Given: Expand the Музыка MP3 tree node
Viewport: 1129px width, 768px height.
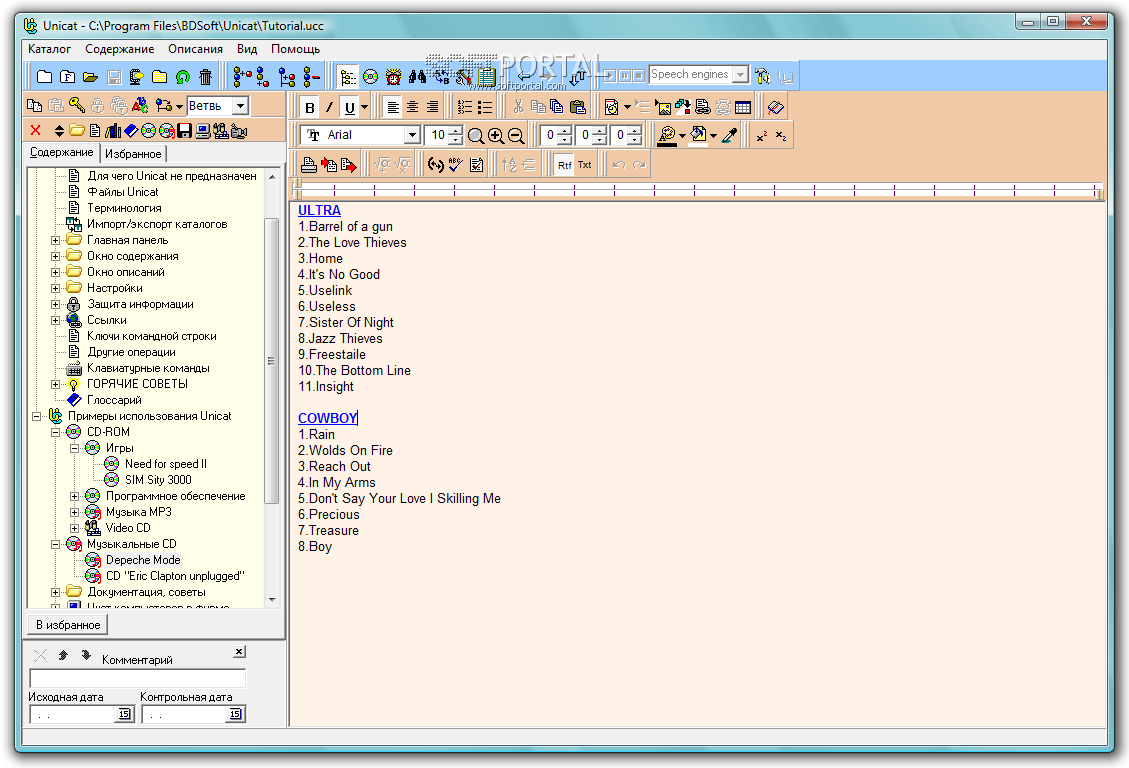Looking at the screenshot, I should [74, 512].
